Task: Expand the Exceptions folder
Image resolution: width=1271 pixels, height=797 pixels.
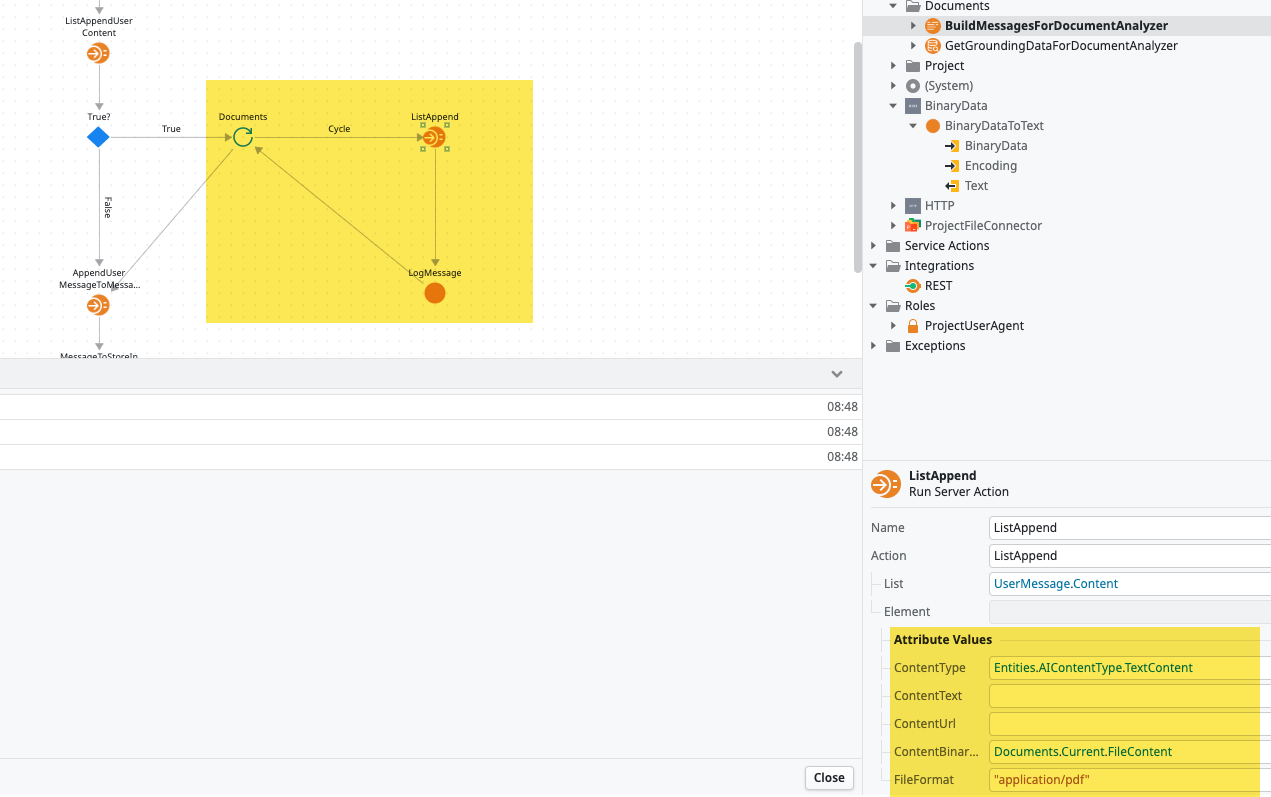Action: click(874, 346)
